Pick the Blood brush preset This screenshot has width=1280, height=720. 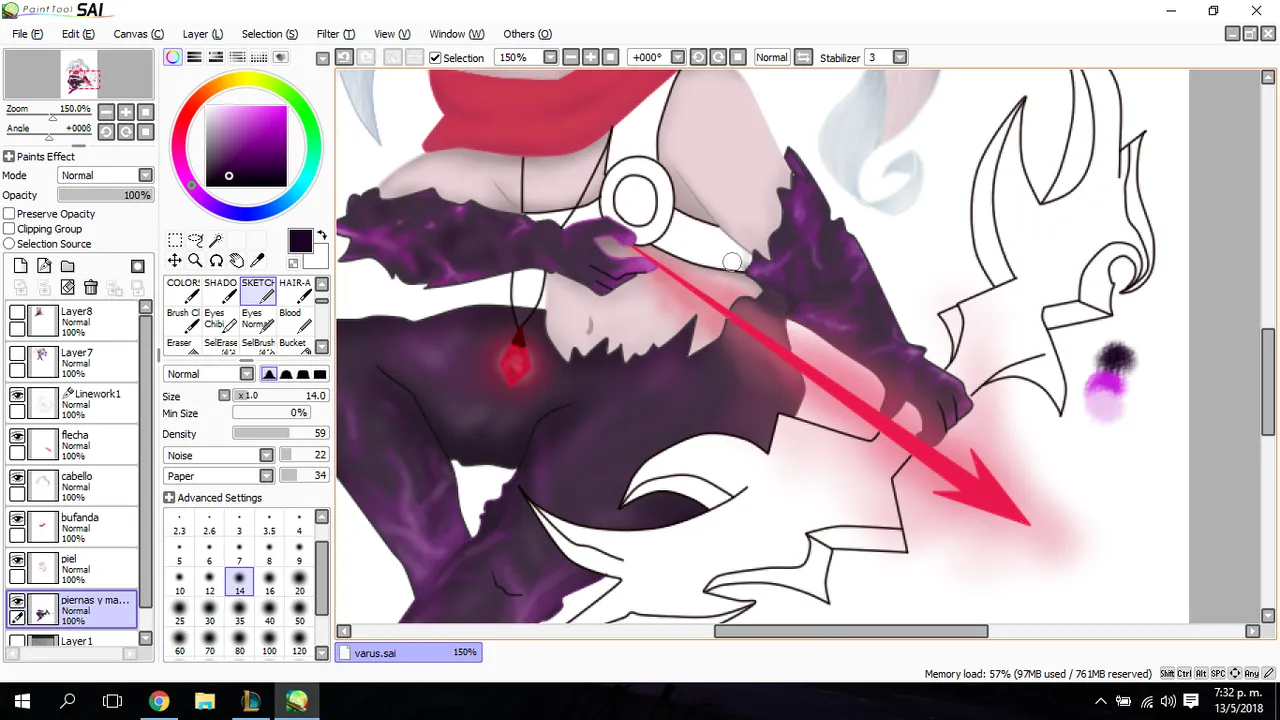coord(296,320)
